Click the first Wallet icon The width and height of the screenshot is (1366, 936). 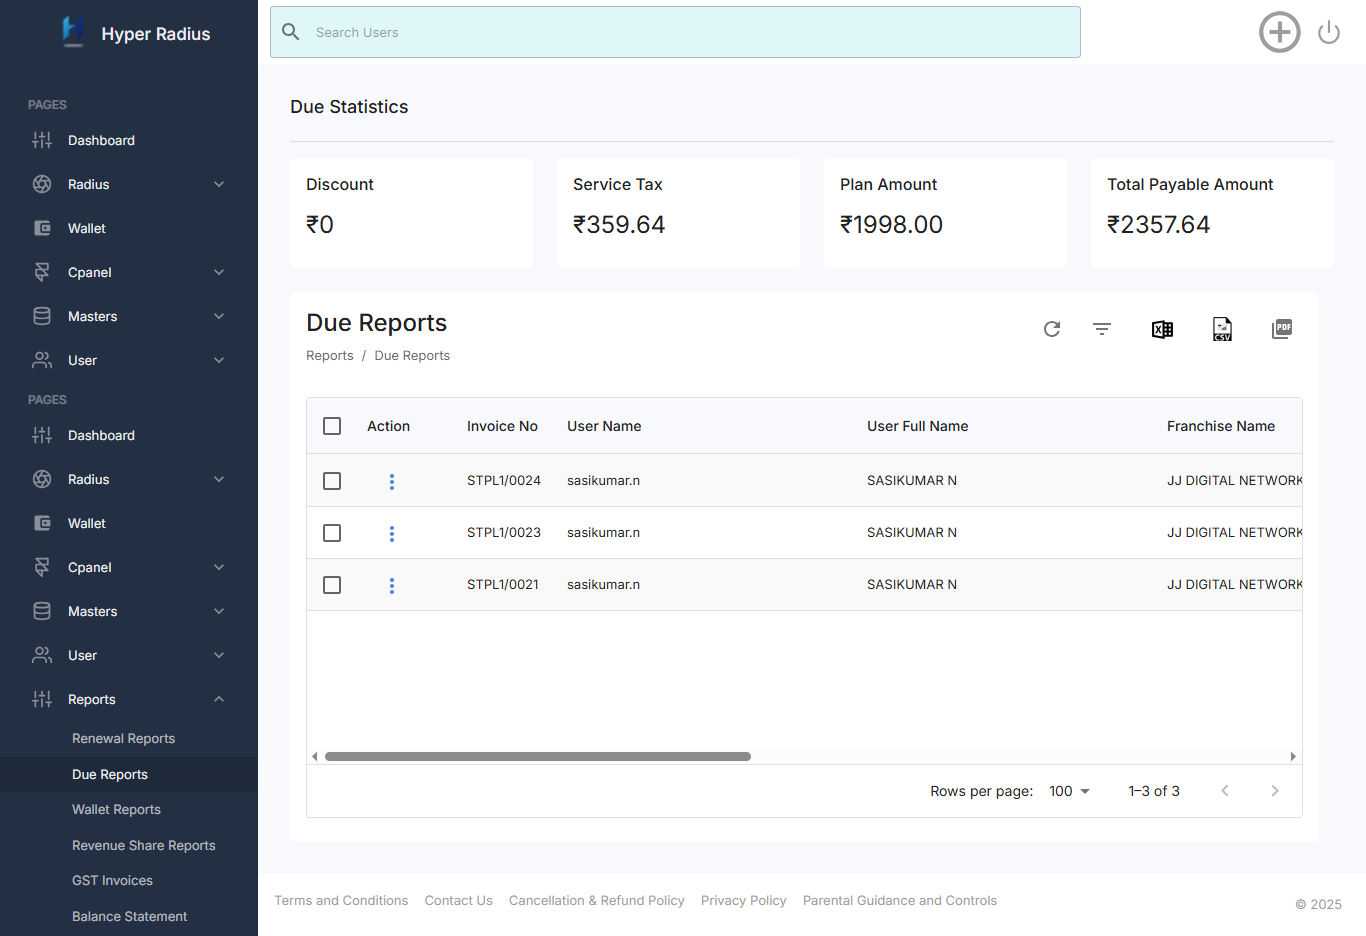click(42, 228)
